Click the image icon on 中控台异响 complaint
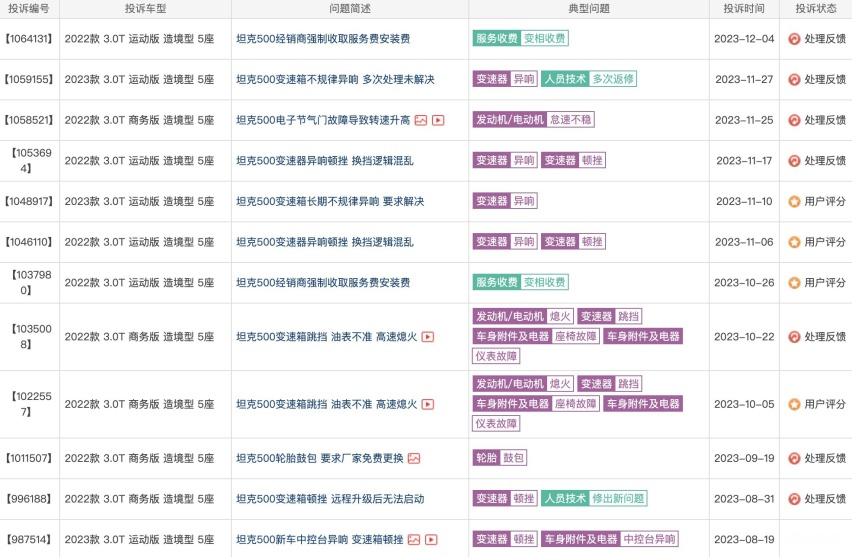Viewport: 852px width, 557px height. pos(414,540)
